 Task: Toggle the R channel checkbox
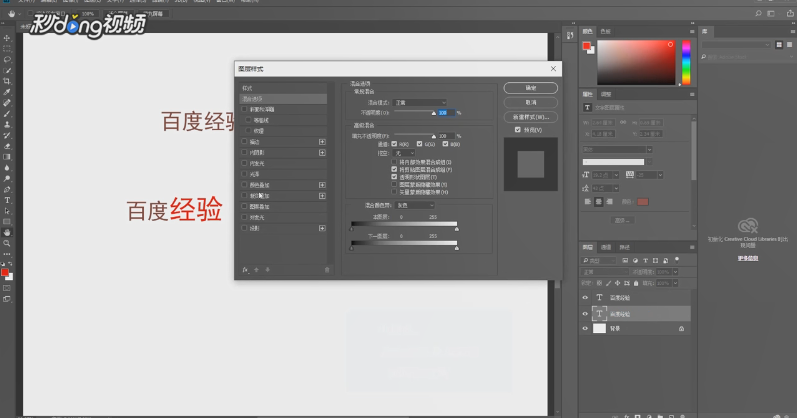coord(394,144)
